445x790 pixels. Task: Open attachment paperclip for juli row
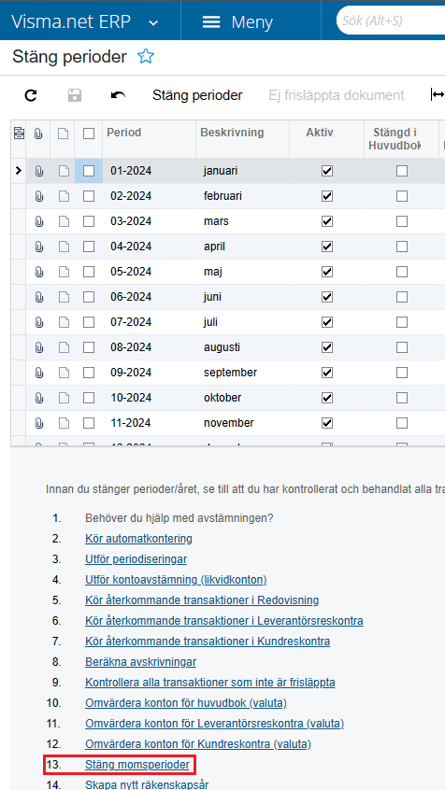pyautogui.click(x=38, y=322)
